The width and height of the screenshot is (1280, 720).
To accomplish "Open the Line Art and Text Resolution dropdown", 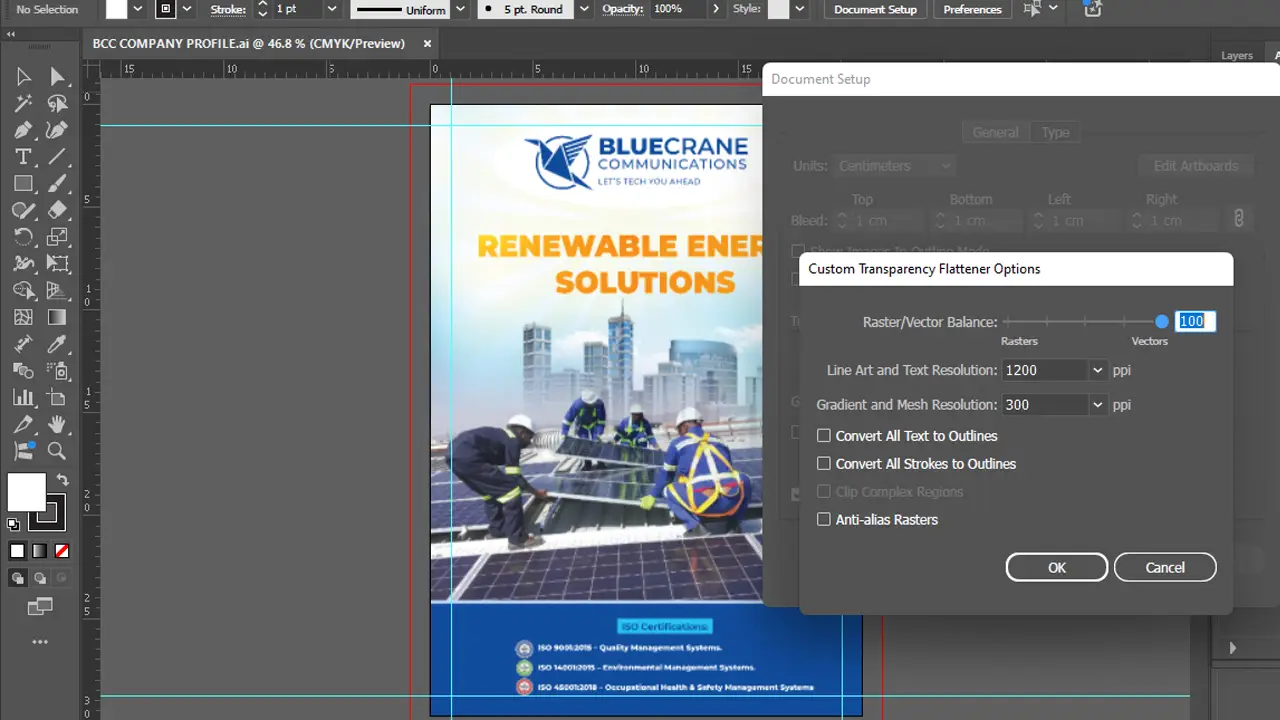I will [x=1096, y=370].
